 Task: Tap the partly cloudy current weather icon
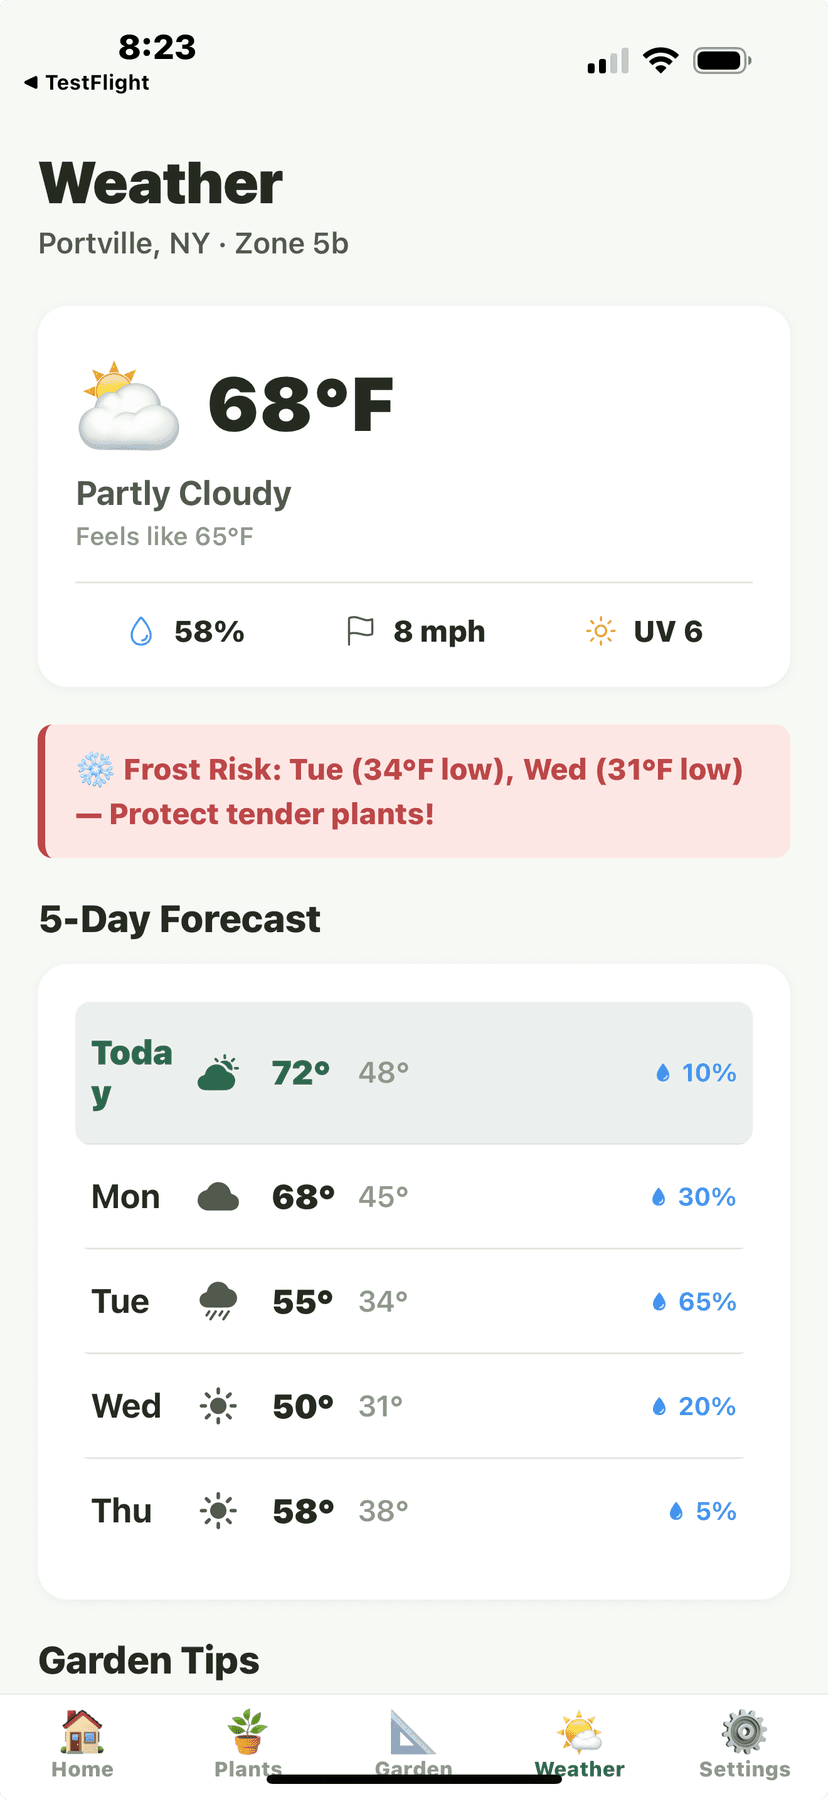click(128, 406)
